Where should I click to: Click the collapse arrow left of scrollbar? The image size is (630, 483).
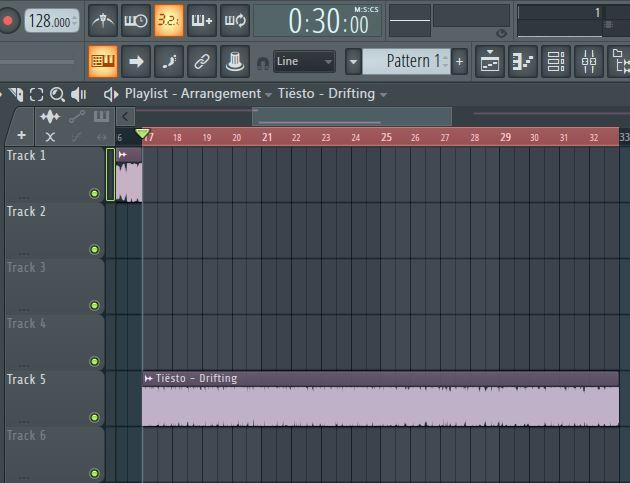click(x=125, y=117)
